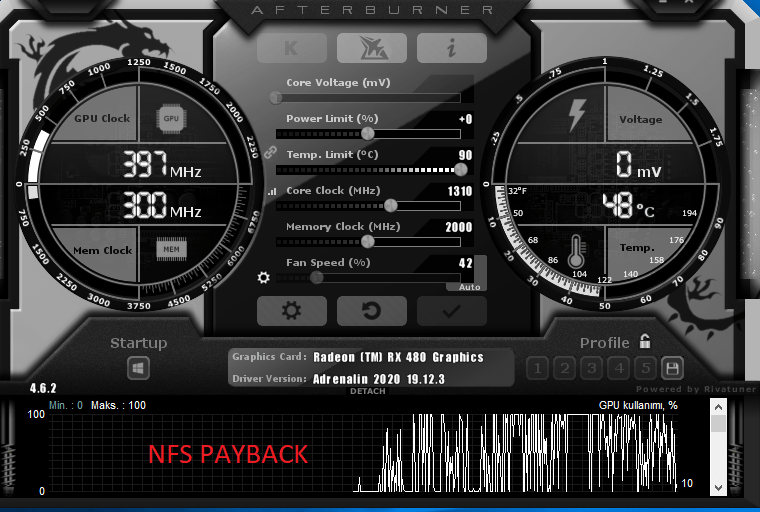Select profile slot 4
The width and height of the screenshot is (760, 512).
point(619,368)
